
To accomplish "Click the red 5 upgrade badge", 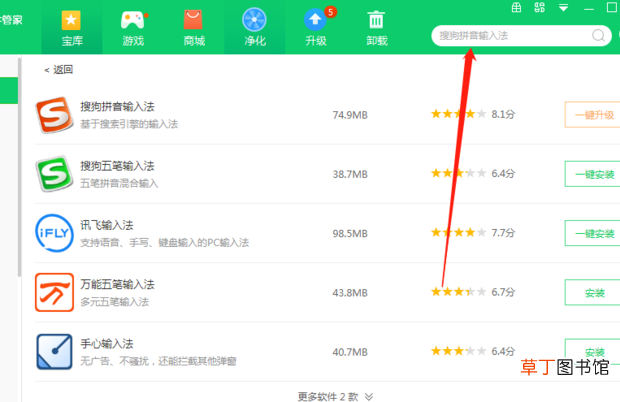I will click(x=331, y=12).
